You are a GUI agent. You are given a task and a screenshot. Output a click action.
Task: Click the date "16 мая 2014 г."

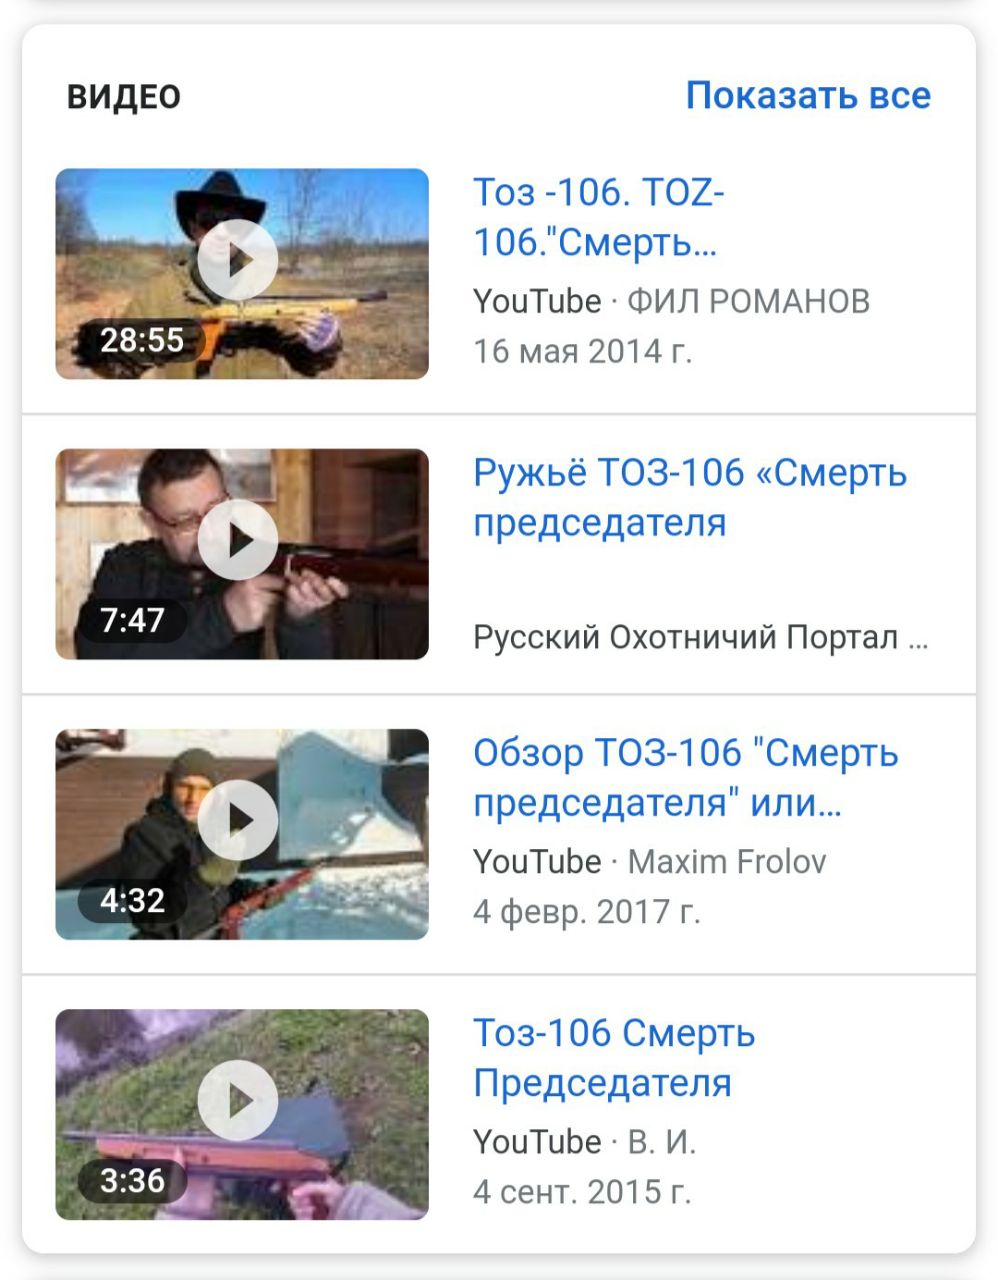coord(582,351)
